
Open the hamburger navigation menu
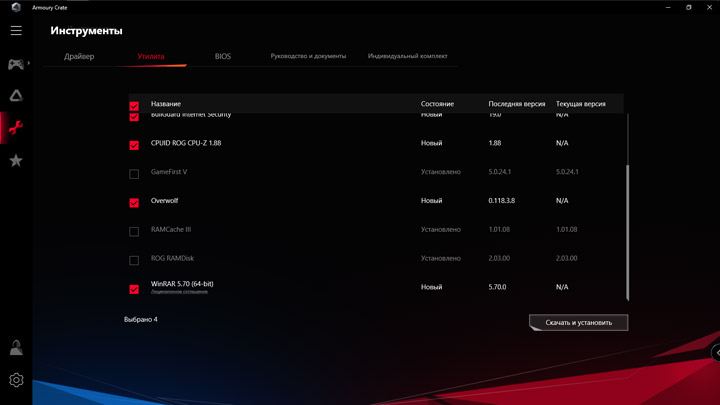16,30
